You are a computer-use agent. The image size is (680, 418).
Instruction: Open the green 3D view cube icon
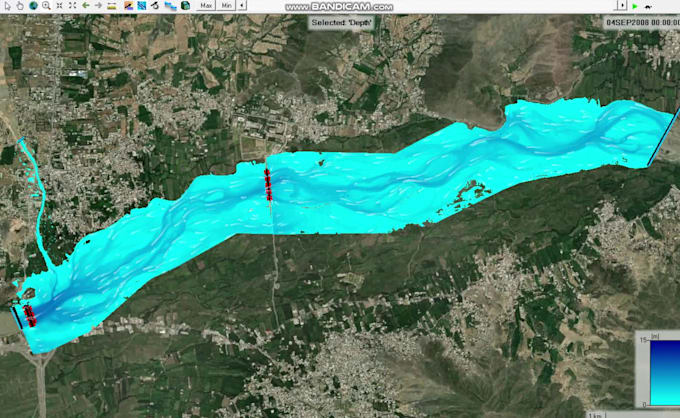pyautogui.click(x=185, y=5)
